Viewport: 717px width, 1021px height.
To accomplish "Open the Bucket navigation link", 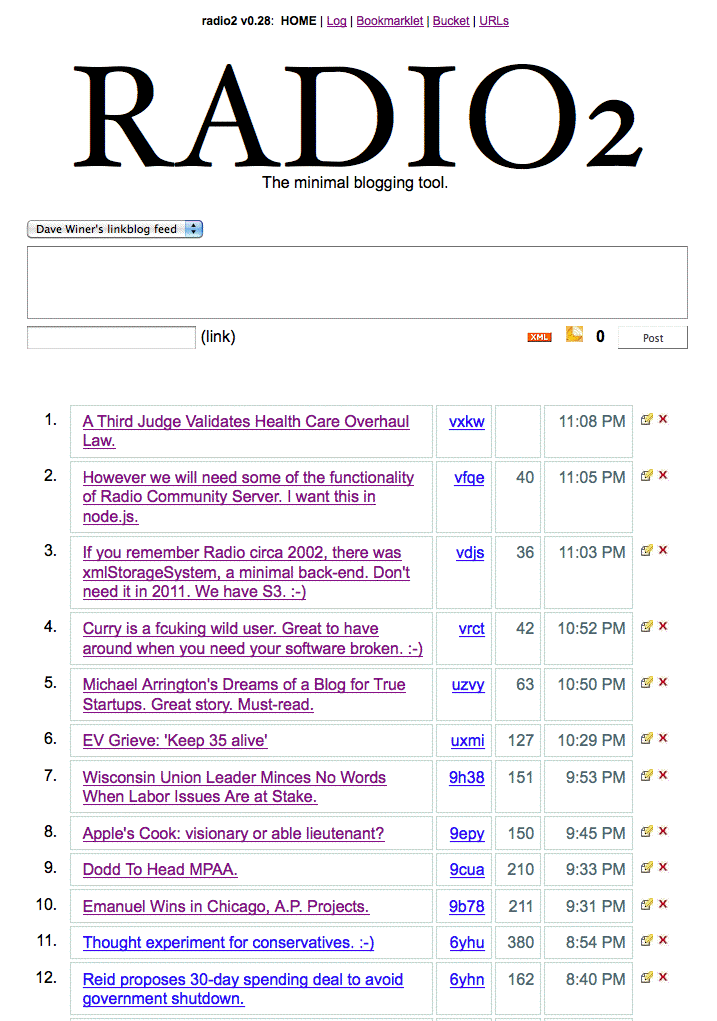I will point(451,20).
